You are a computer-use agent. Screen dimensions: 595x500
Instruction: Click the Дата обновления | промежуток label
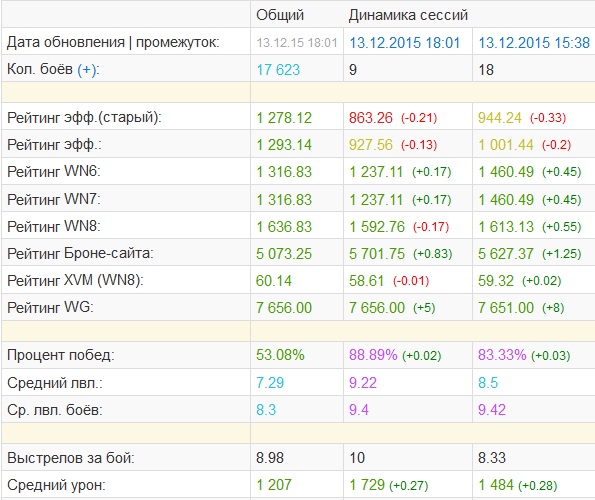113,42
